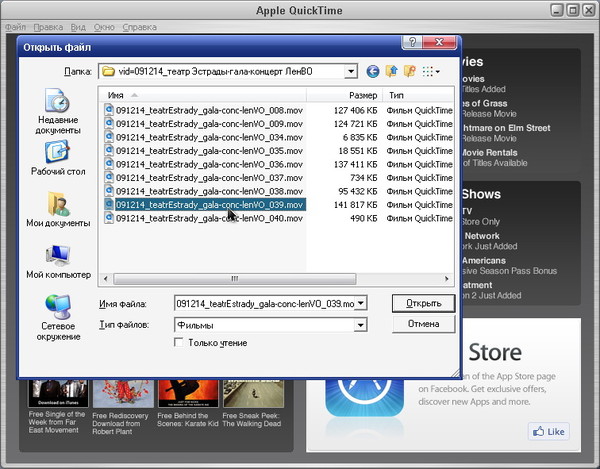Select file icon of lenVO_040.mov

109,218
